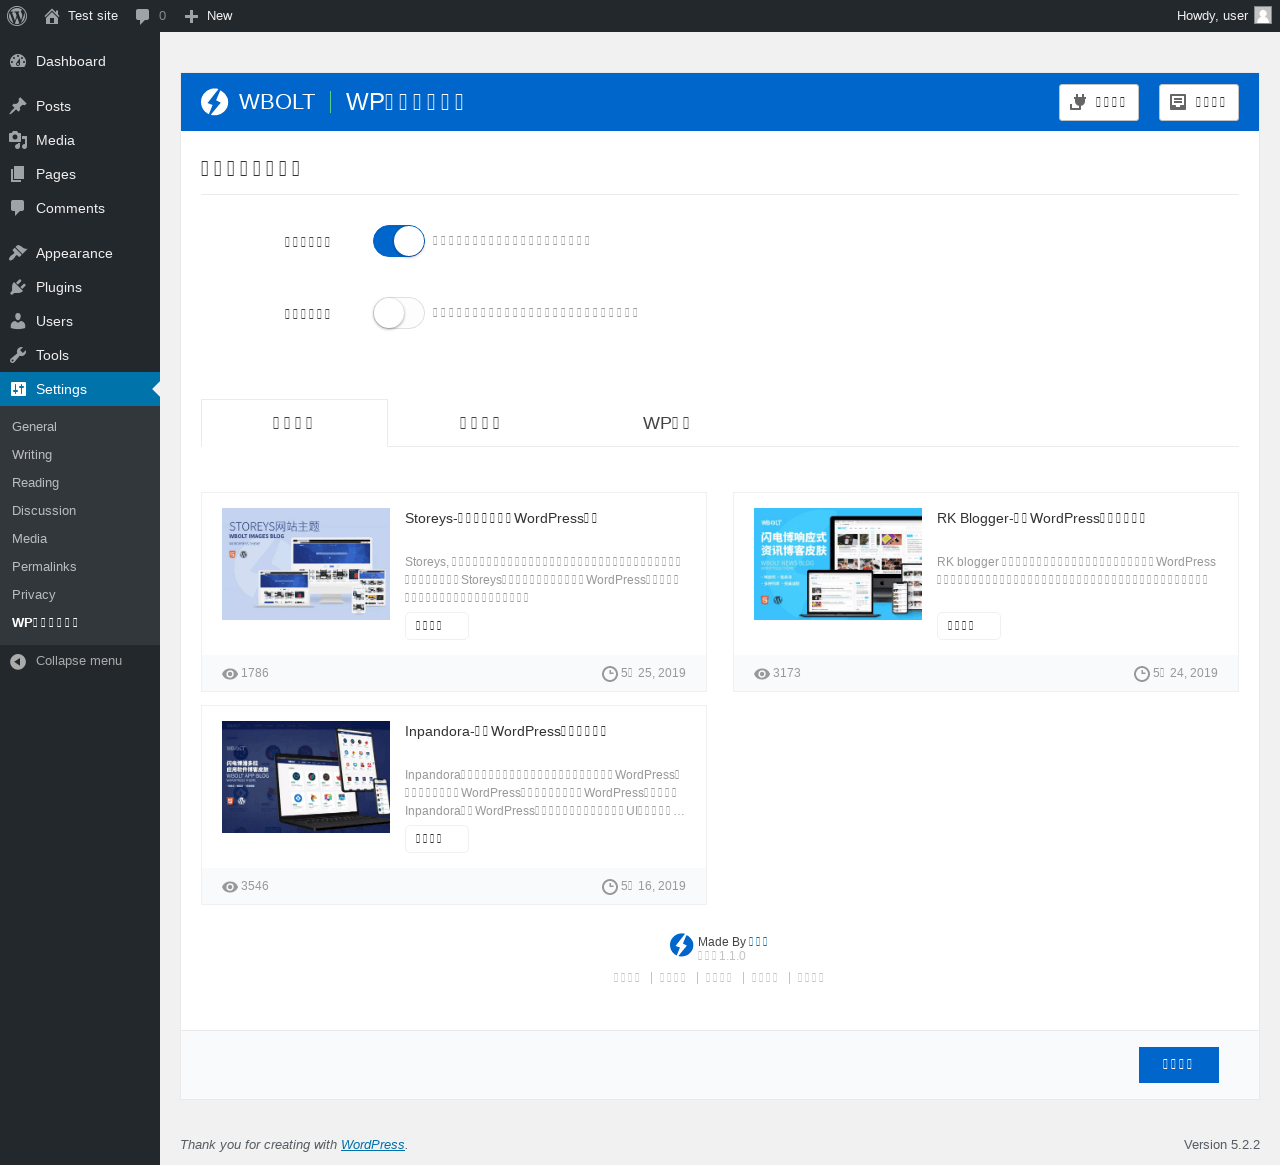Open Tools in the sidebar
1280x1165 pixels.
80,355
